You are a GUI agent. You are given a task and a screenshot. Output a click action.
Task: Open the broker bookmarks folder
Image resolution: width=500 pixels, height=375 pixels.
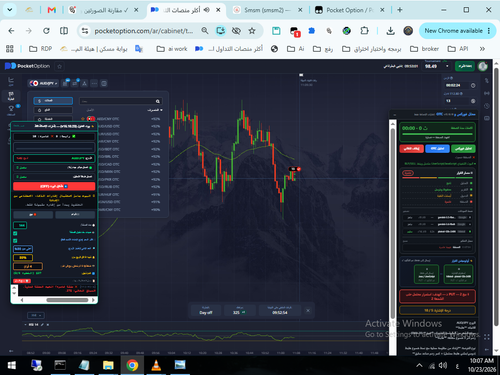pyautogui.click(x=424, y=49)
